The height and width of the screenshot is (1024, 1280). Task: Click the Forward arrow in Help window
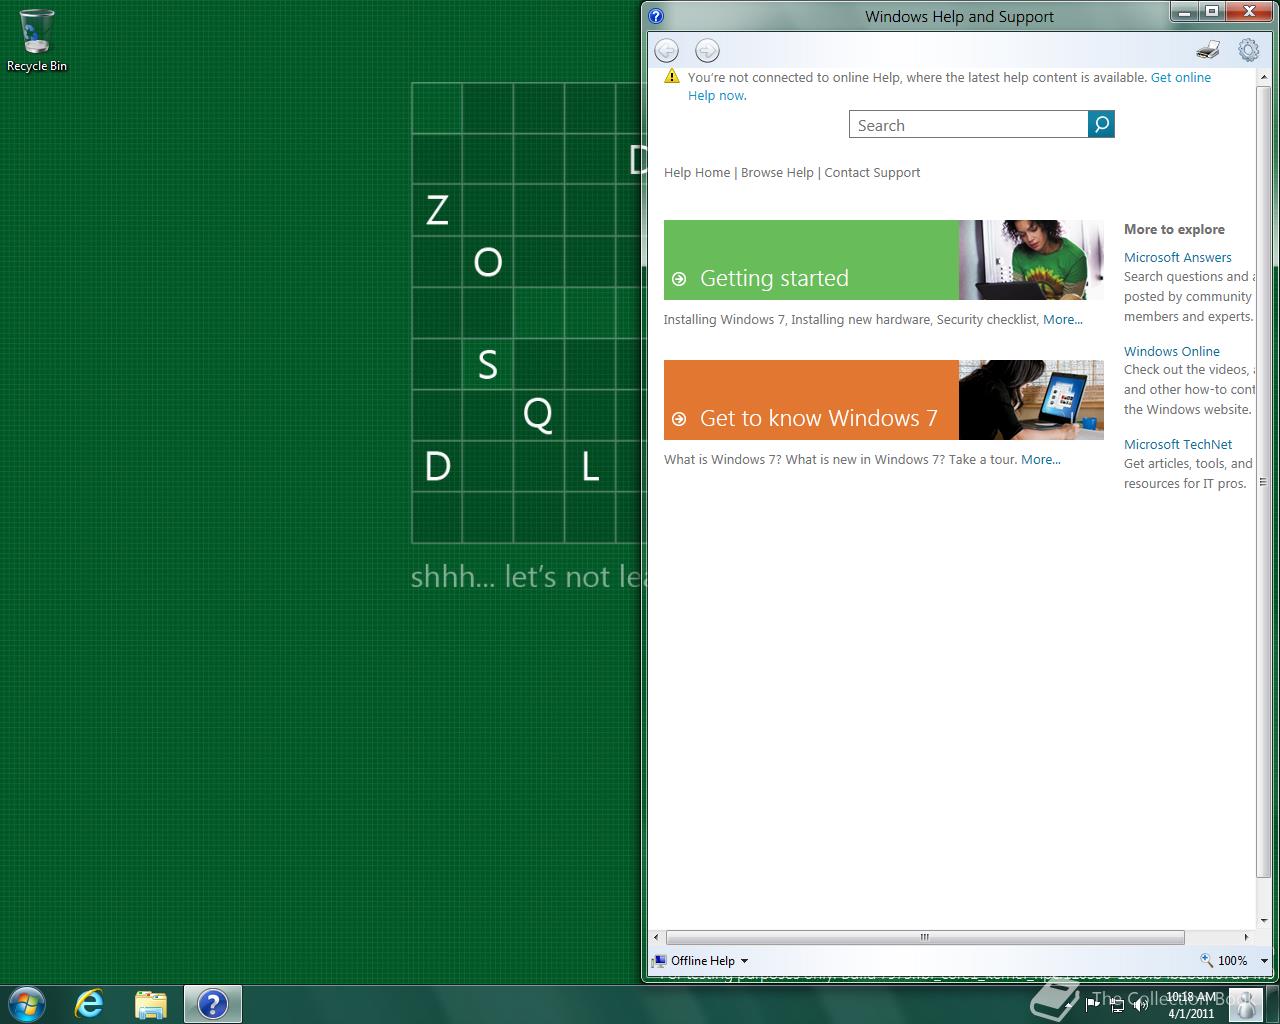click(707, 50)
